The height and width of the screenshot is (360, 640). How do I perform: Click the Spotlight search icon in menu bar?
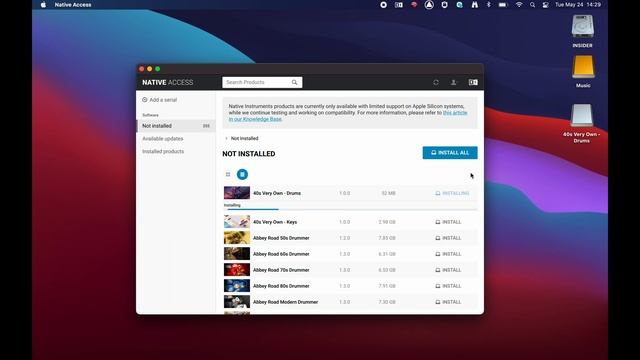click(532, 5)
